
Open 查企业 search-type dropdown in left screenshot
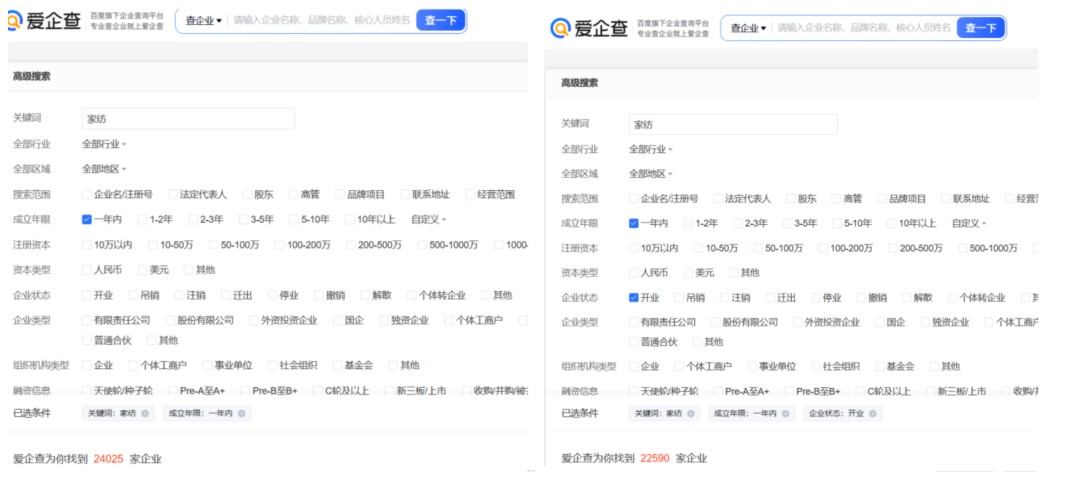pos(203,21)
